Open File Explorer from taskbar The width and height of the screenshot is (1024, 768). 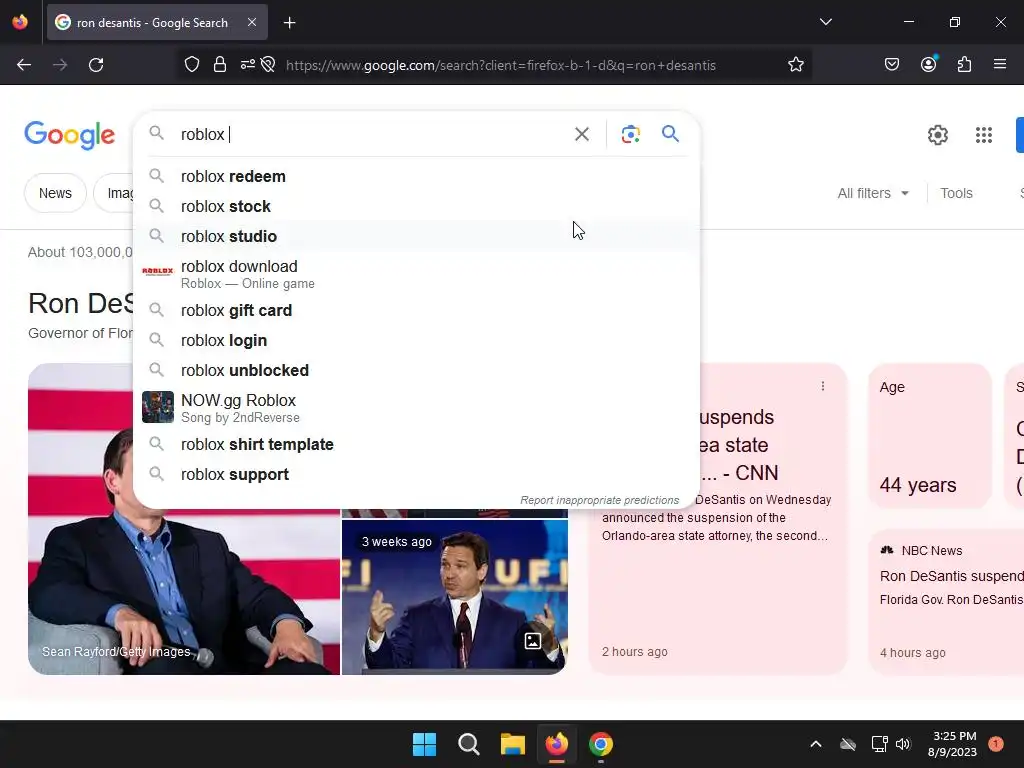(x=513, y=744)
